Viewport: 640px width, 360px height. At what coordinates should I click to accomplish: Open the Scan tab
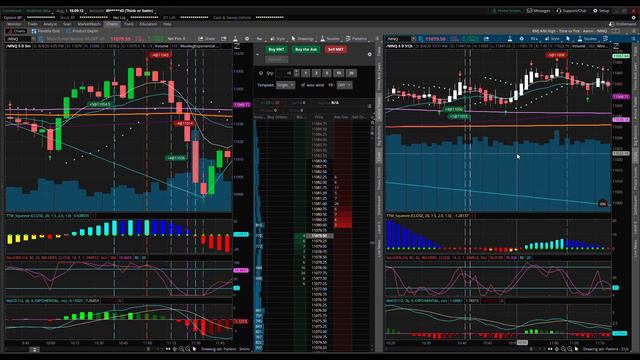[x=67, y=24]
